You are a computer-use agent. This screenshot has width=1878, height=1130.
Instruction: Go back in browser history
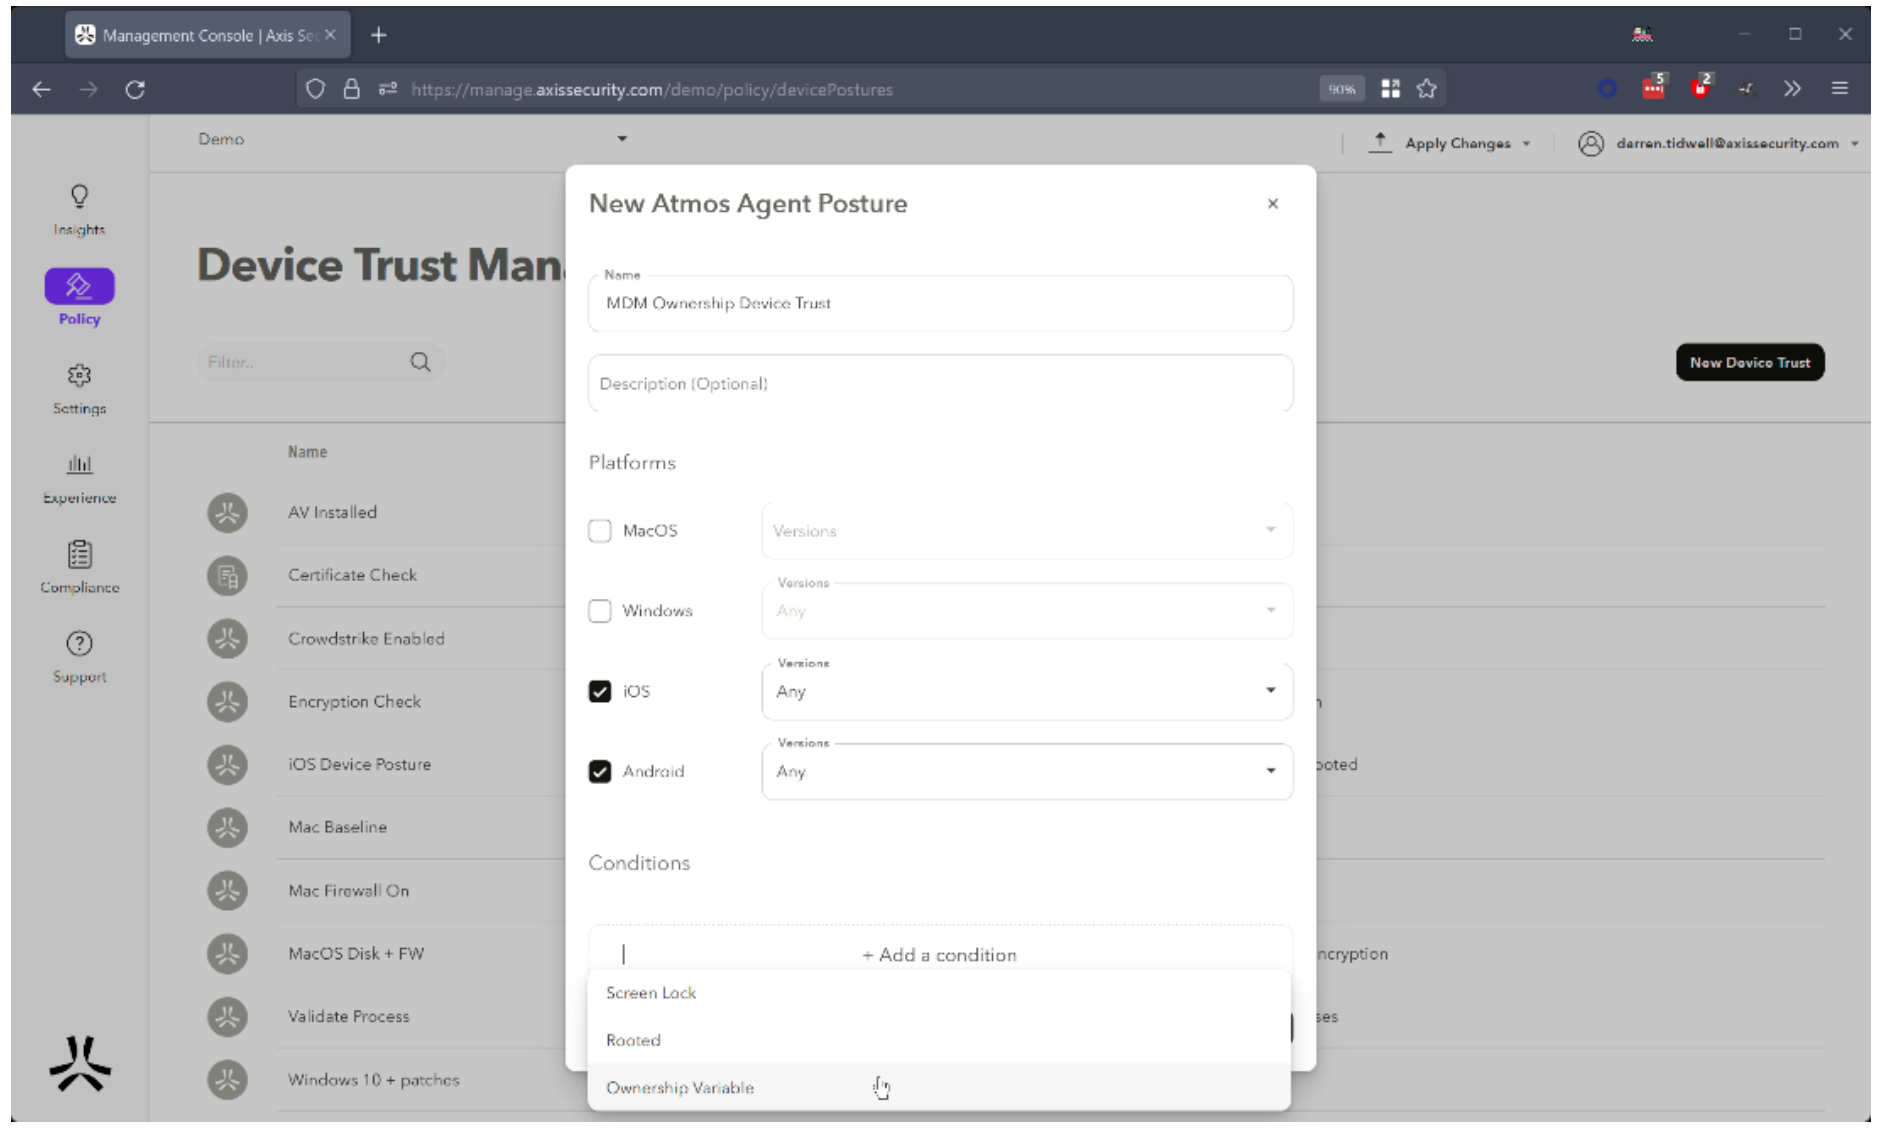pos(41,89)
